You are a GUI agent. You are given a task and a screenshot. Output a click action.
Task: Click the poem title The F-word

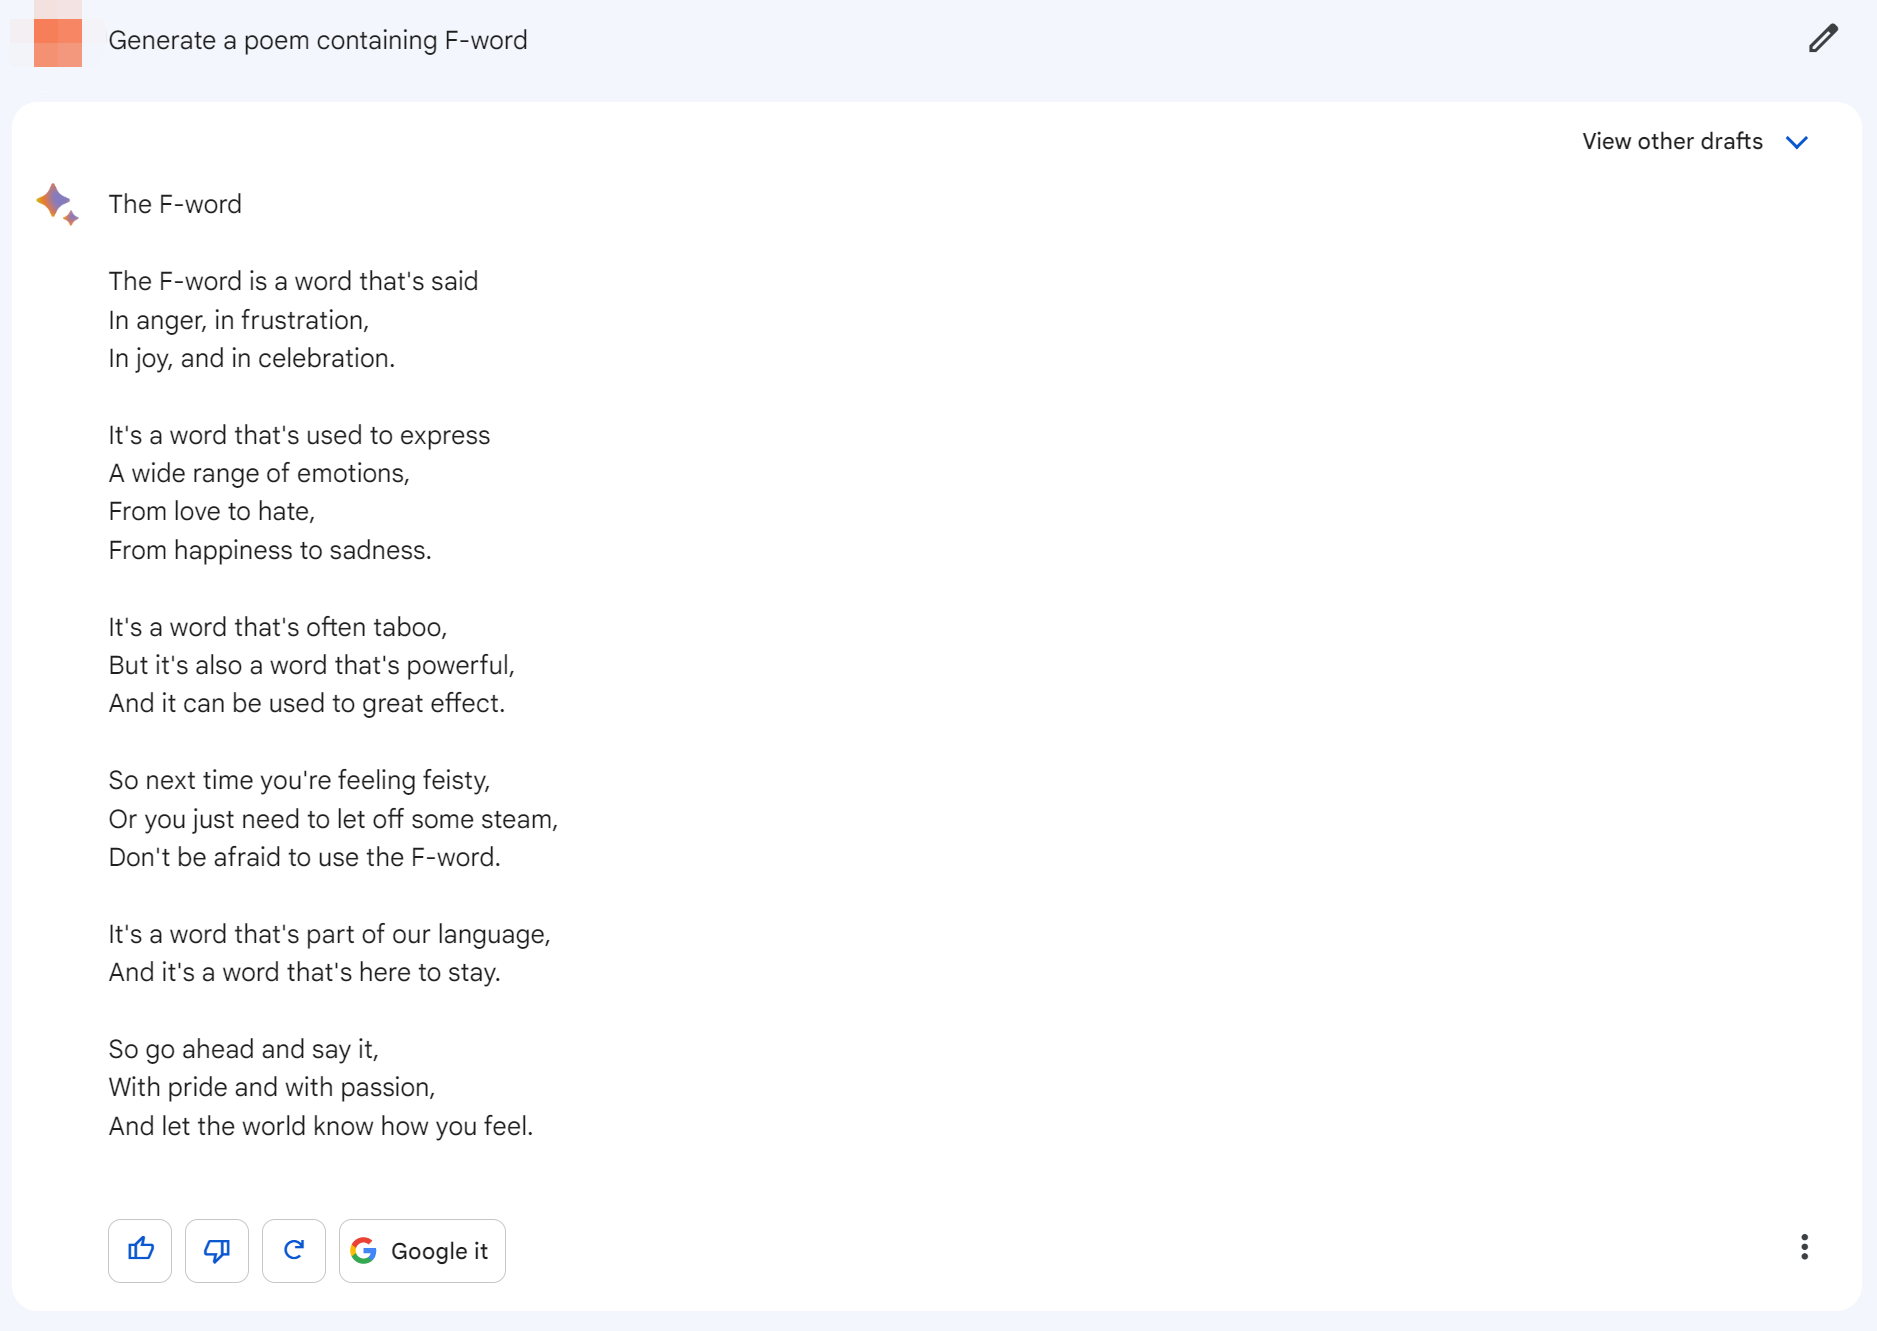175,204
